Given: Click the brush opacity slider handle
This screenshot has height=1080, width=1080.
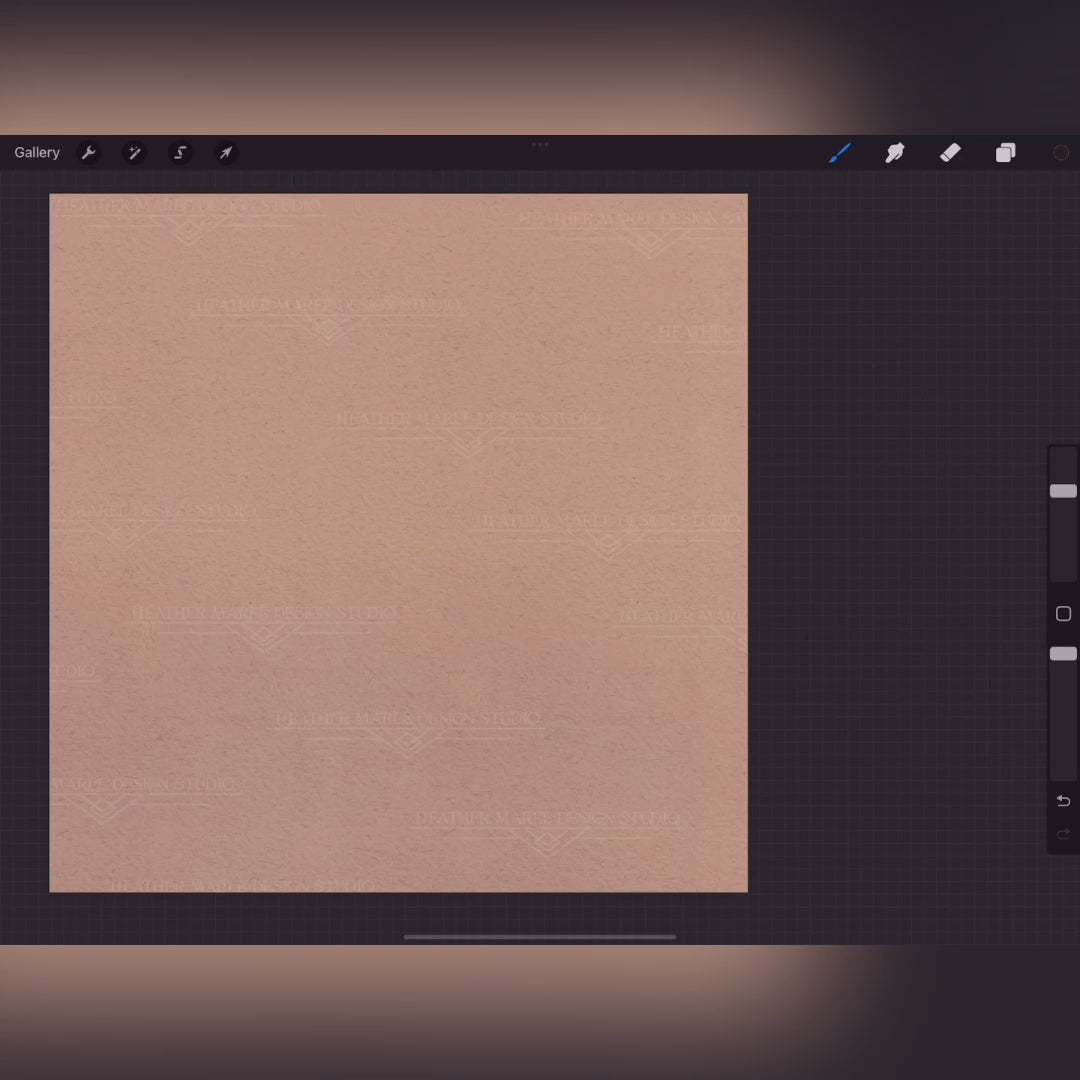Looking at the screenshot, I should pos(1063,654).
